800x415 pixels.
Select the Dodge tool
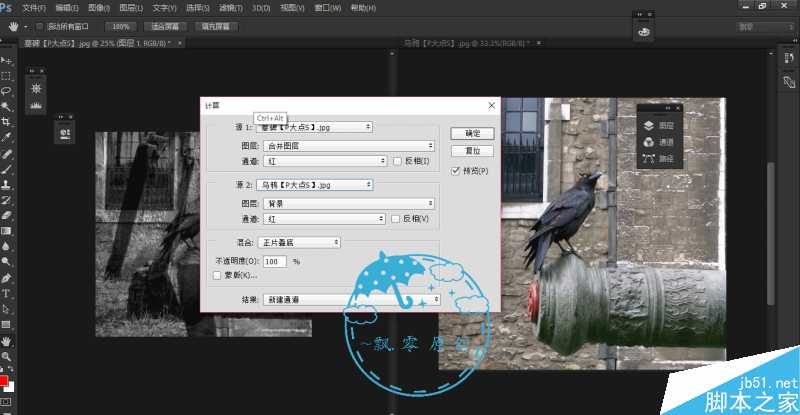(6, 261)
